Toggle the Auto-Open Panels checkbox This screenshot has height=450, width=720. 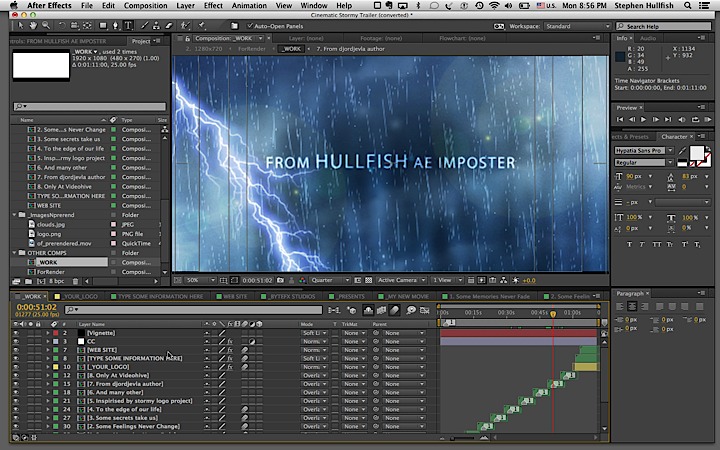250,26
